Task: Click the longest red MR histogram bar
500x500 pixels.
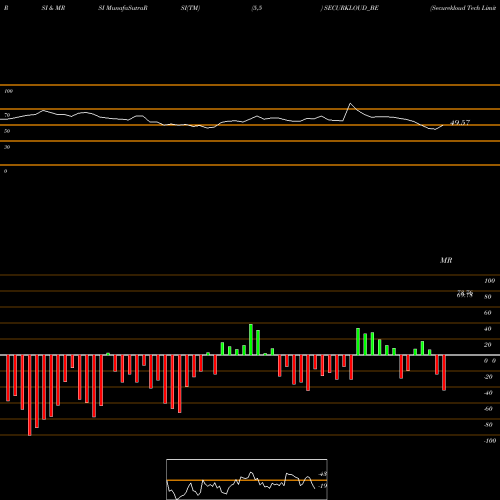Action: click(x=30, y=395)
